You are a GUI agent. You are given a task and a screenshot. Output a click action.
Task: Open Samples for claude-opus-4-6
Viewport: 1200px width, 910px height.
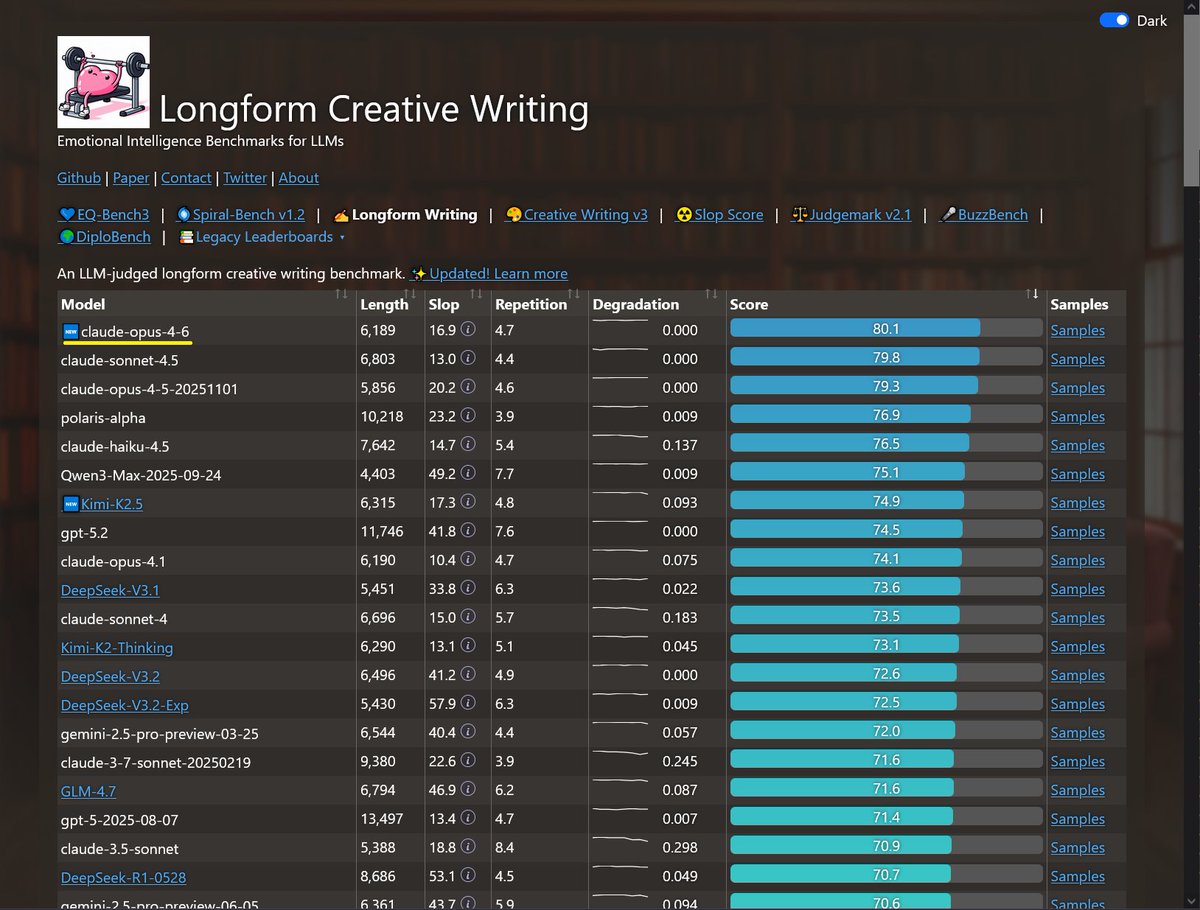(x=1077, y=331)
